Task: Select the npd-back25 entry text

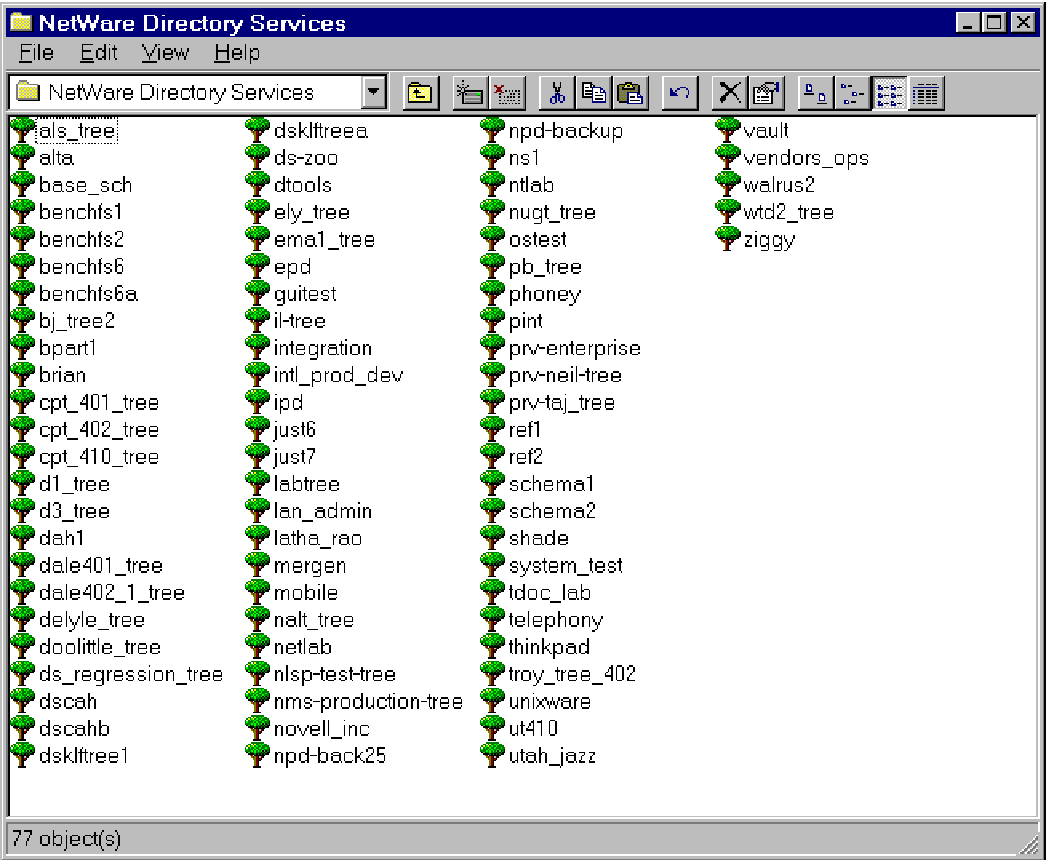Action: (x=330, y=755)
